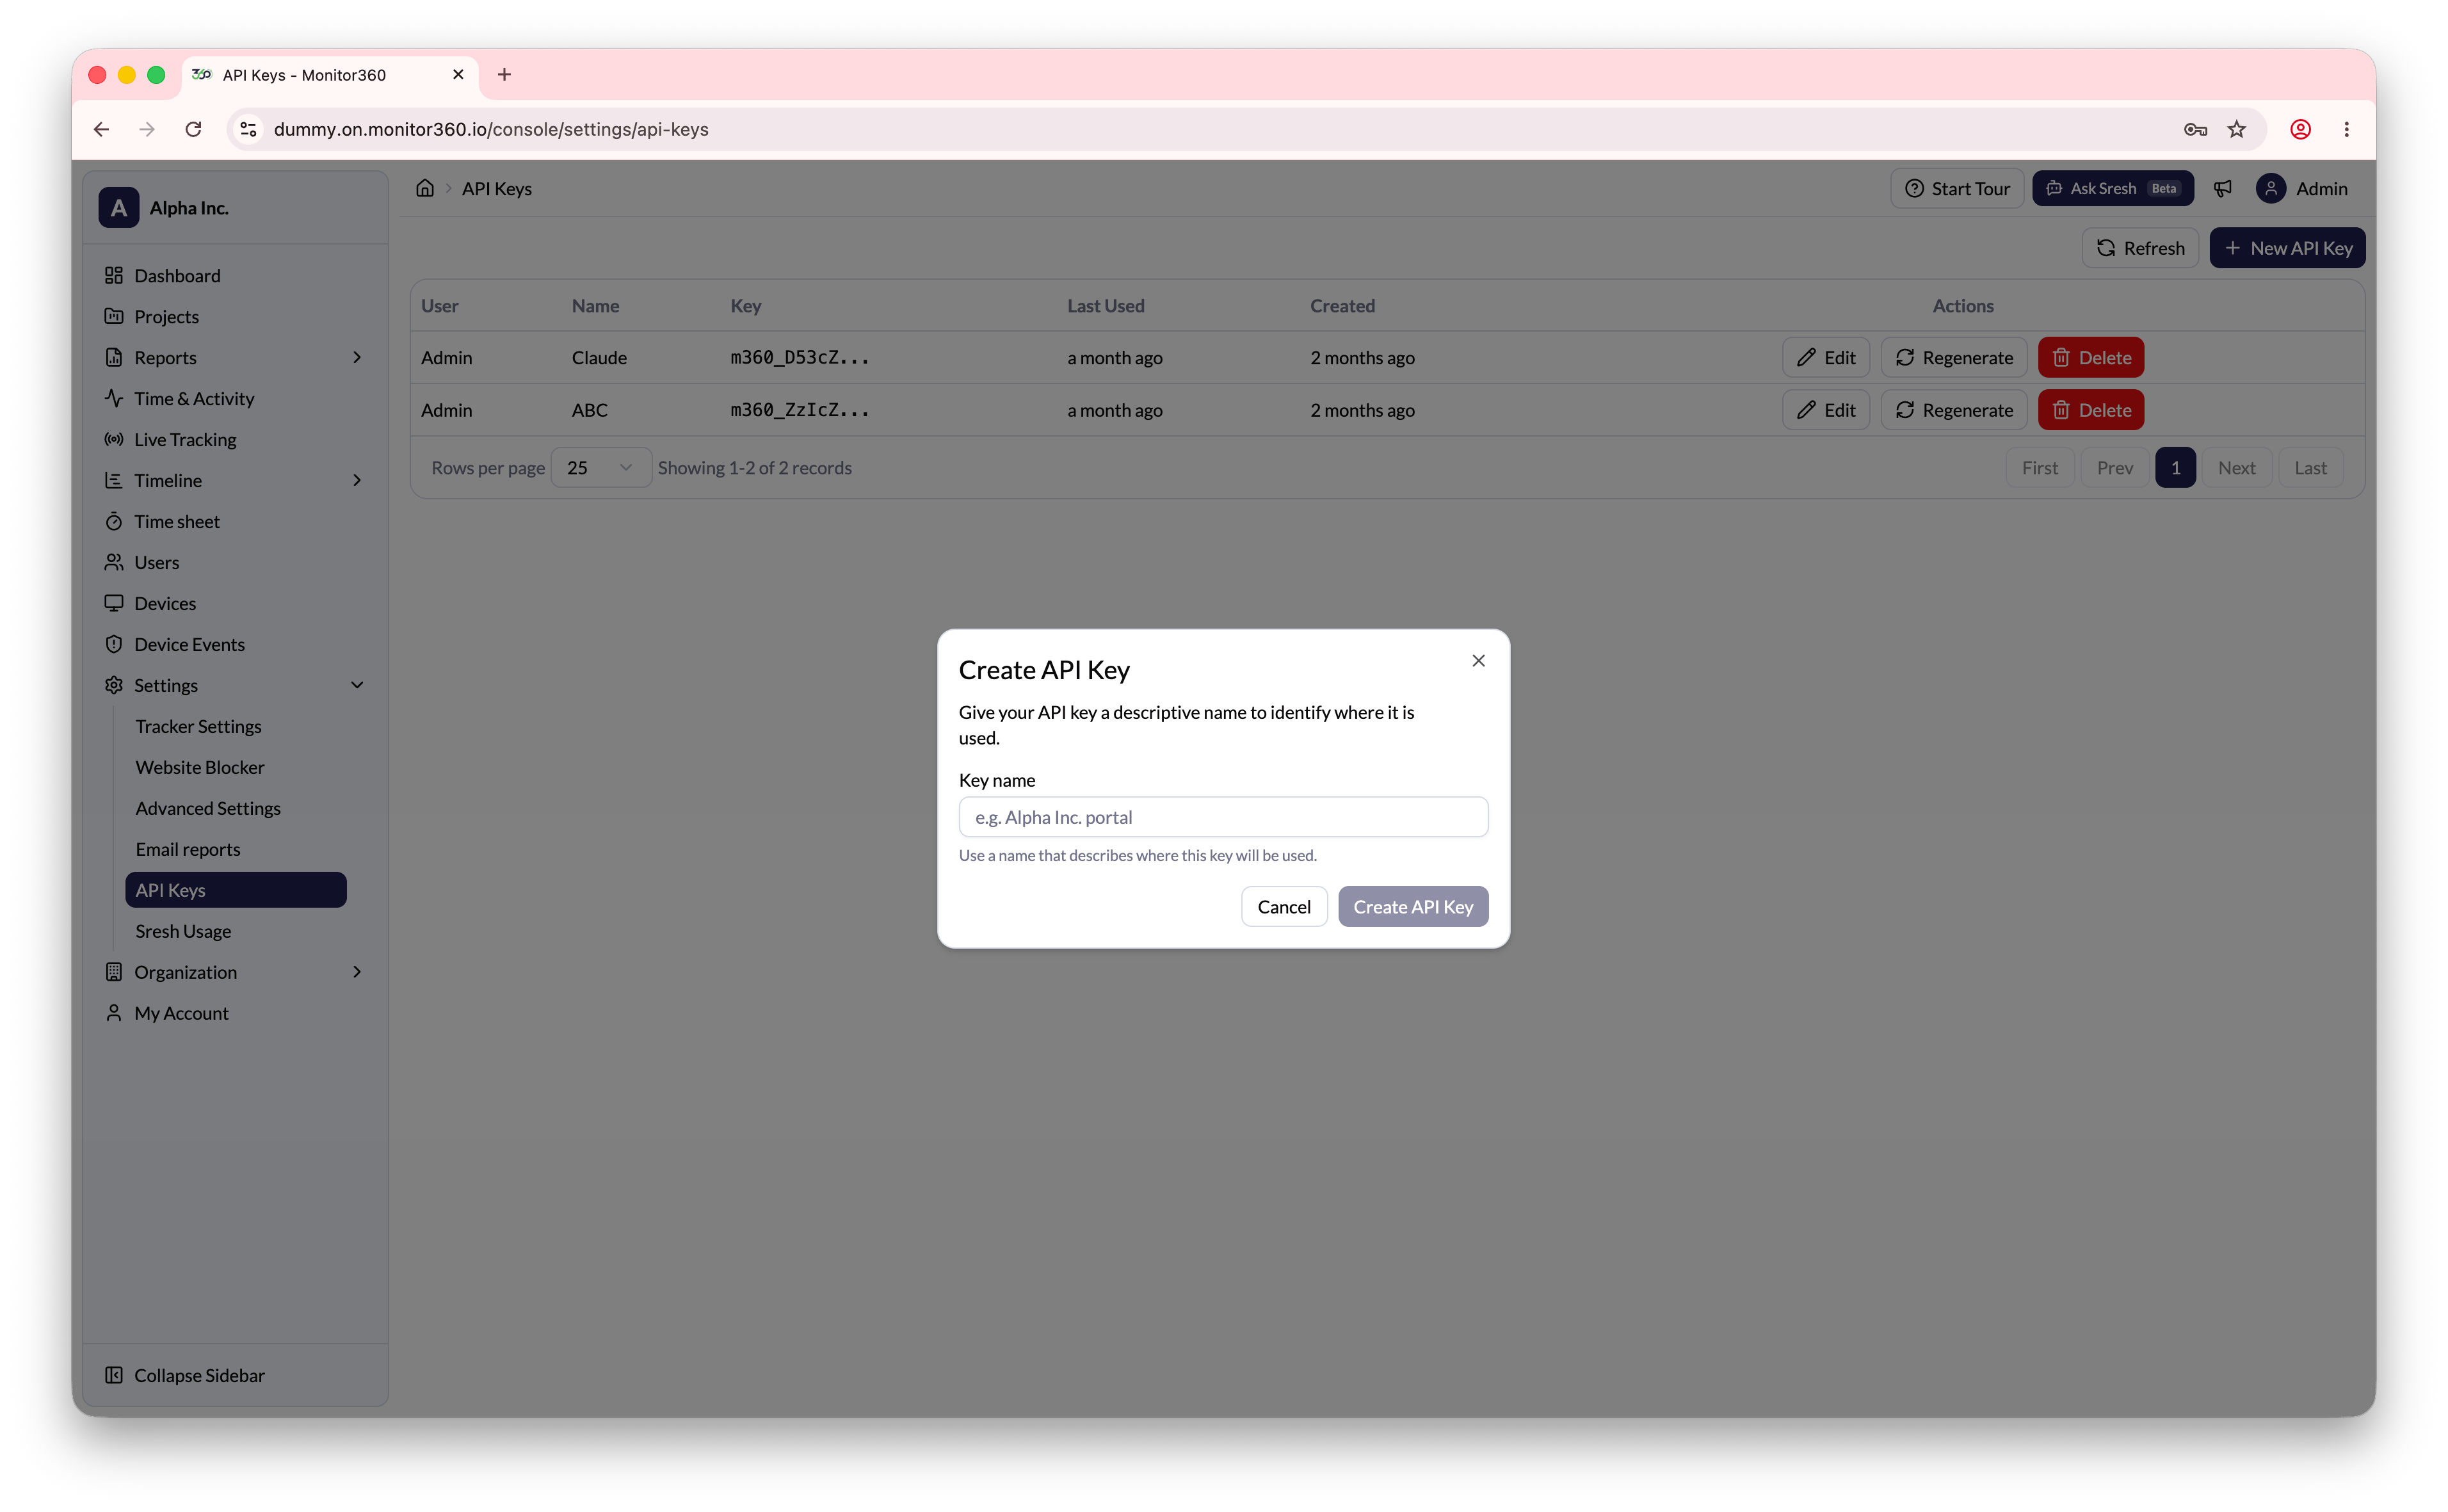Click the address bar URL

click(491, 129)
